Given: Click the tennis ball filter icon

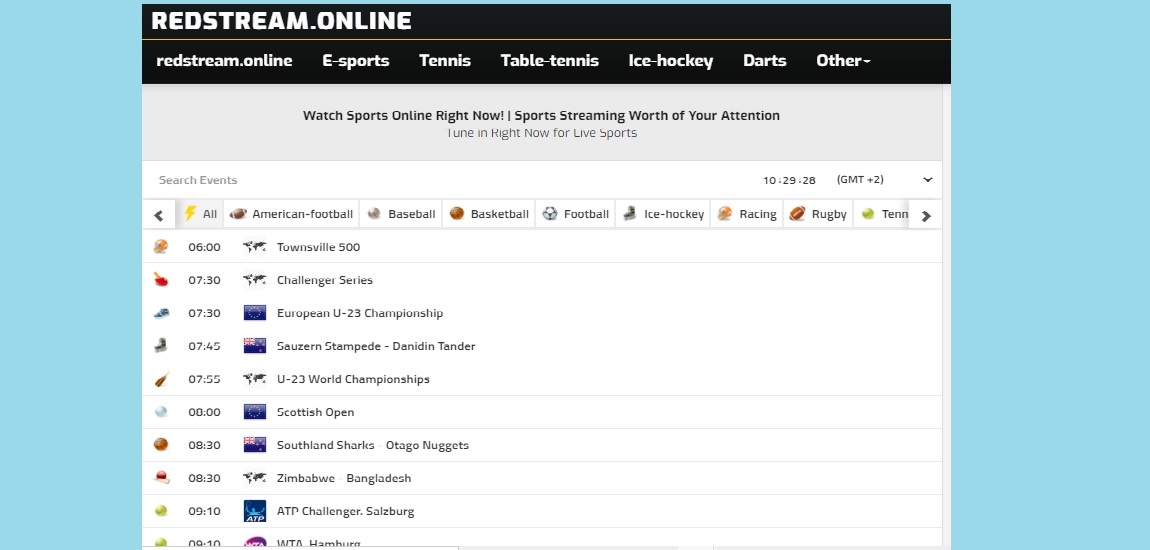Looking at the screenshot, I should [x=868, y=213].
